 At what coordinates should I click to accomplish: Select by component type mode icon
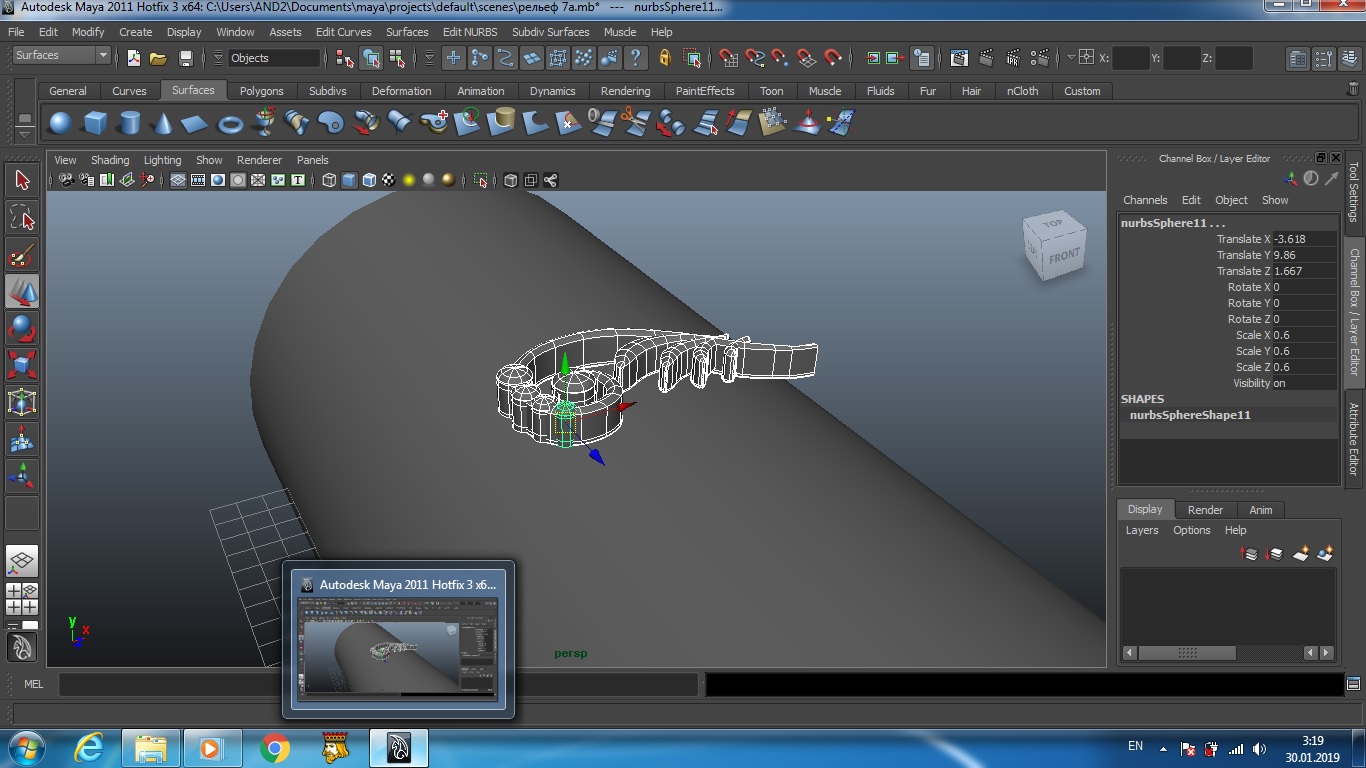(x=397, y=58)
